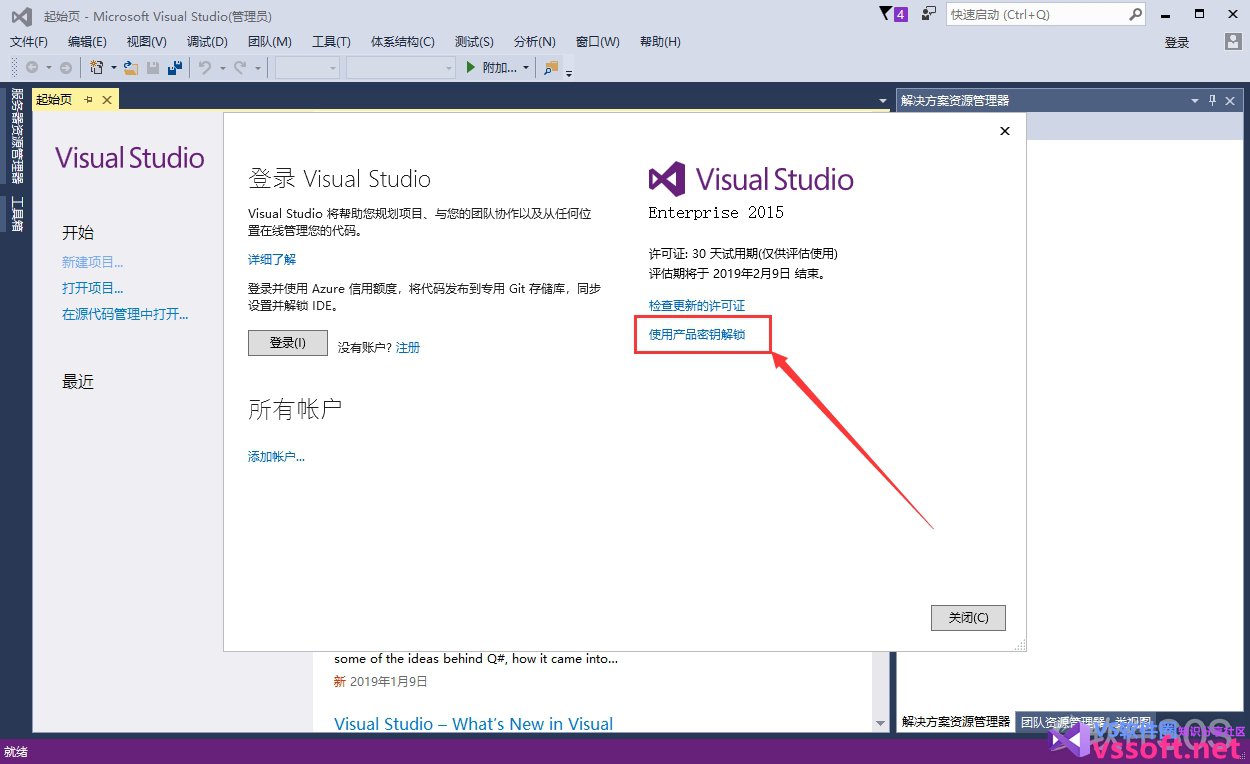Click the Open File folder icon

coord(130,68)
